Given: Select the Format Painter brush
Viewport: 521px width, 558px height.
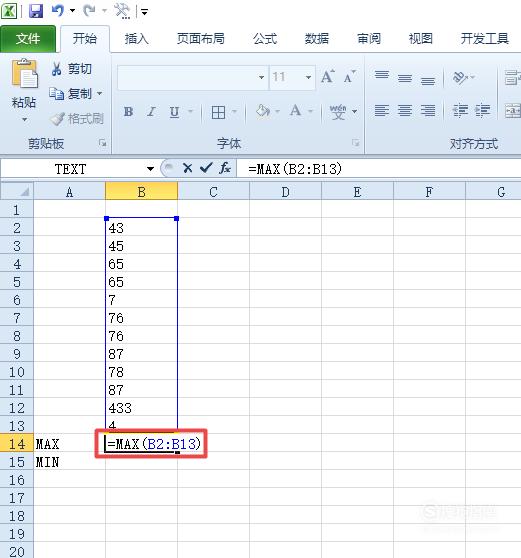Looking at the screenshot, I should point(57,119).
